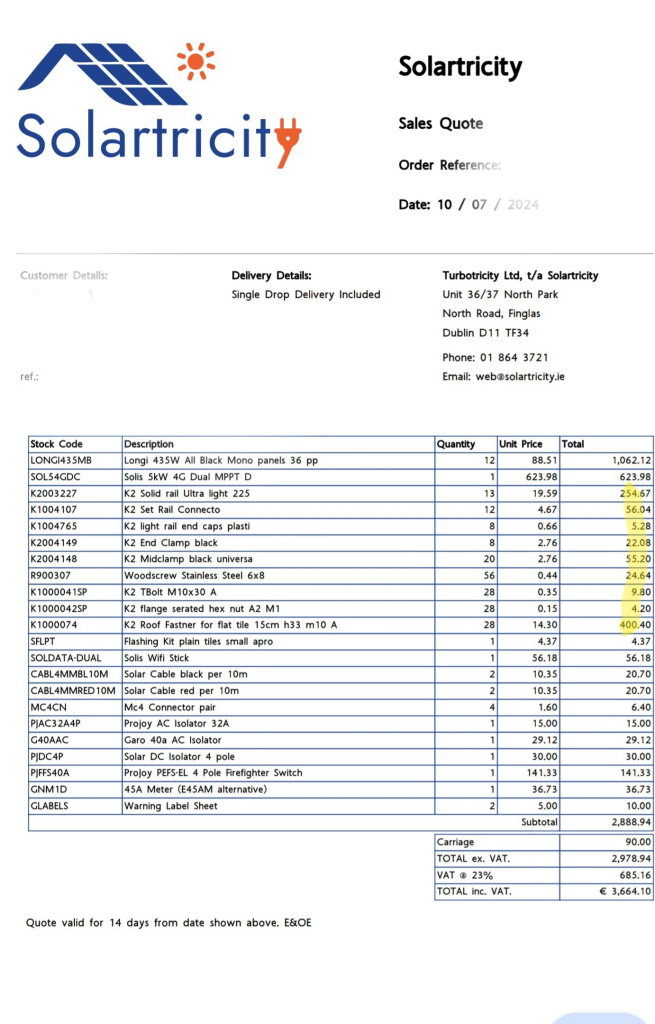Viewport: 655px width, 1024px height.
Task: Click 'Longi 435W All Black Mono panels' description
Action: (221, 460)
